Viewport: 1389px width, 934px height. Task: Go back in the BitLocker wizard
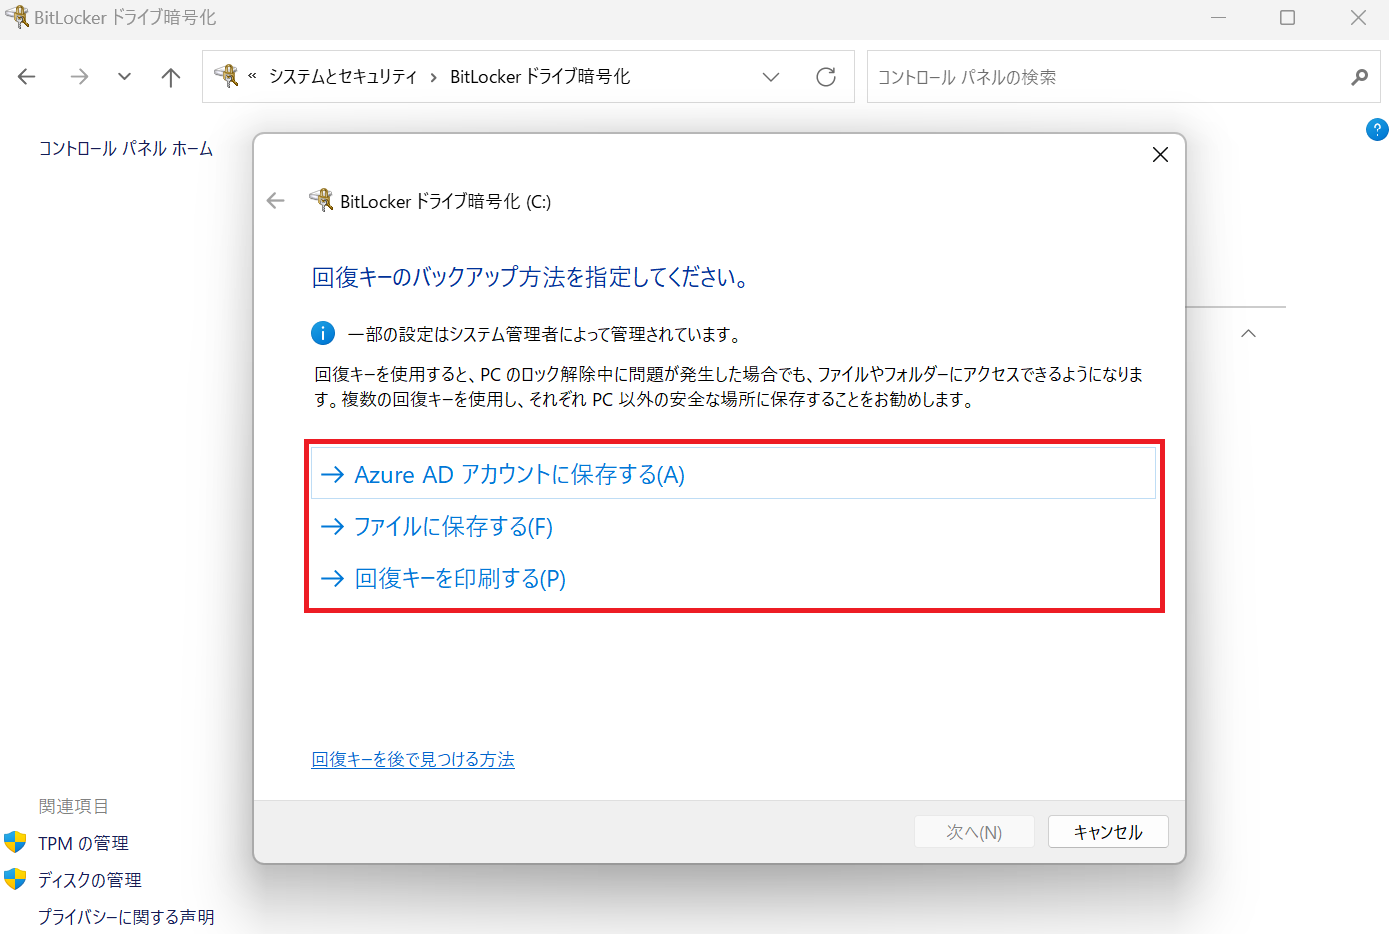coord(276,201)
